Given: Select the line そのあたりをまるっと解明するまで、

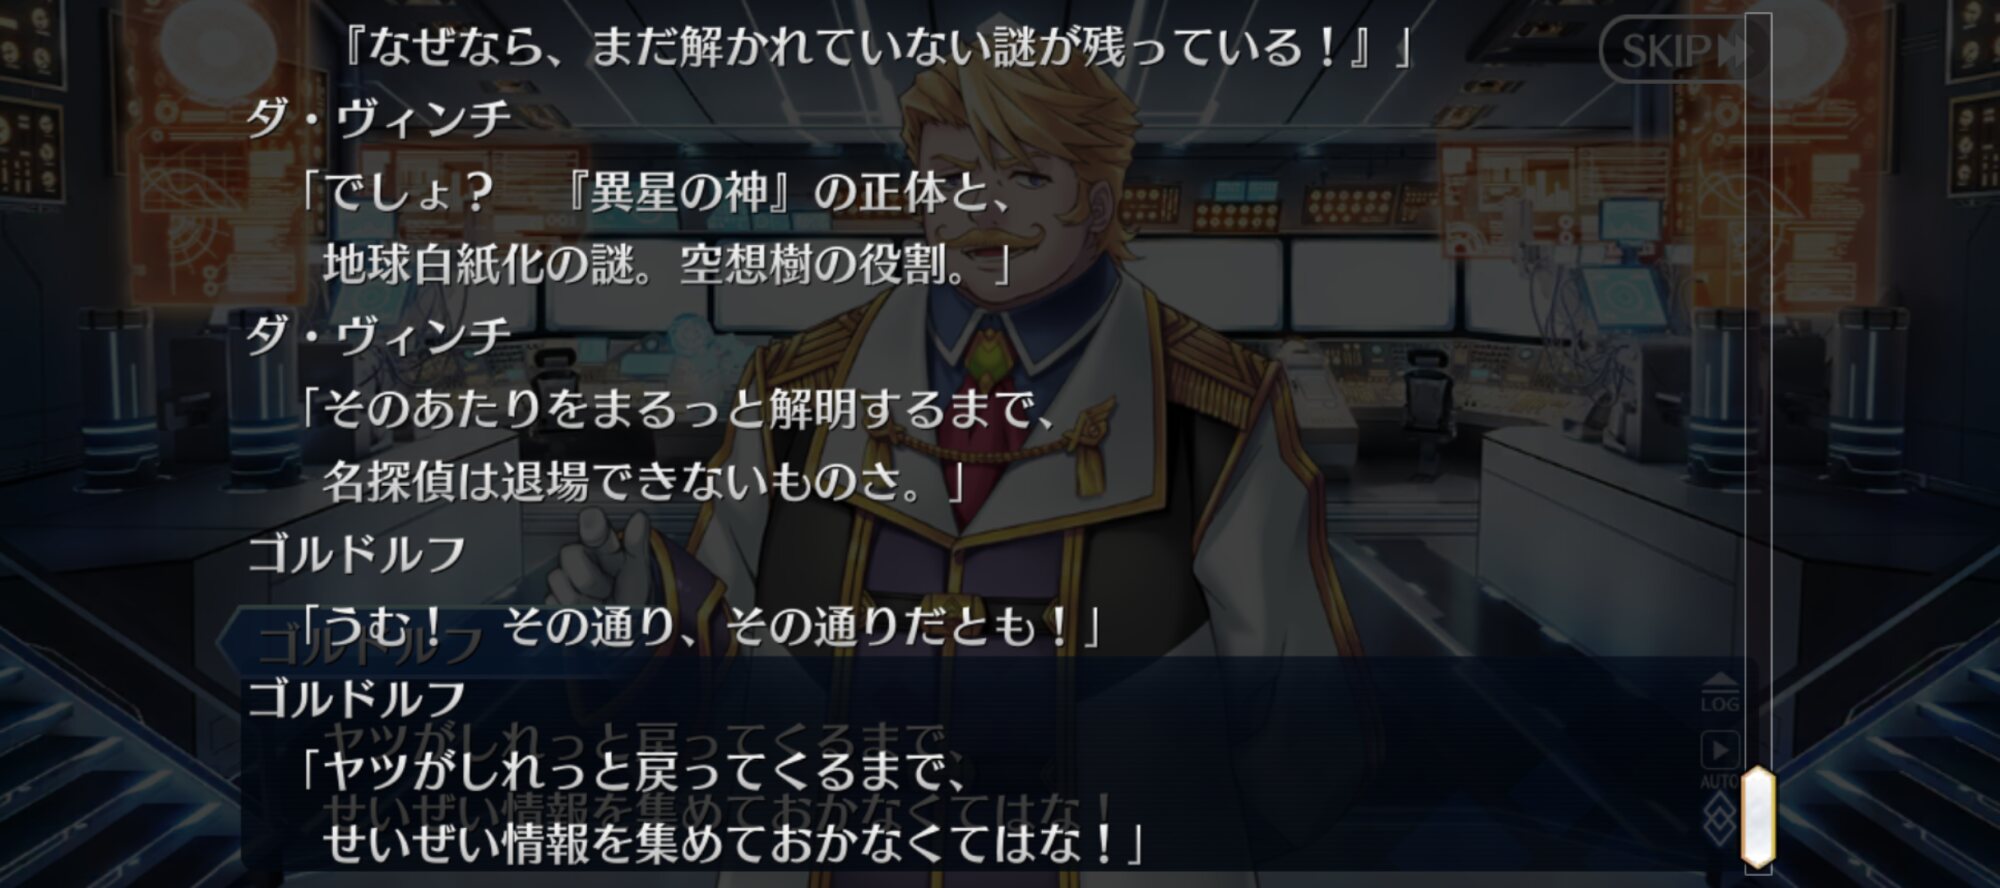Looking at the screenshot, I should (x=678, y=409).
